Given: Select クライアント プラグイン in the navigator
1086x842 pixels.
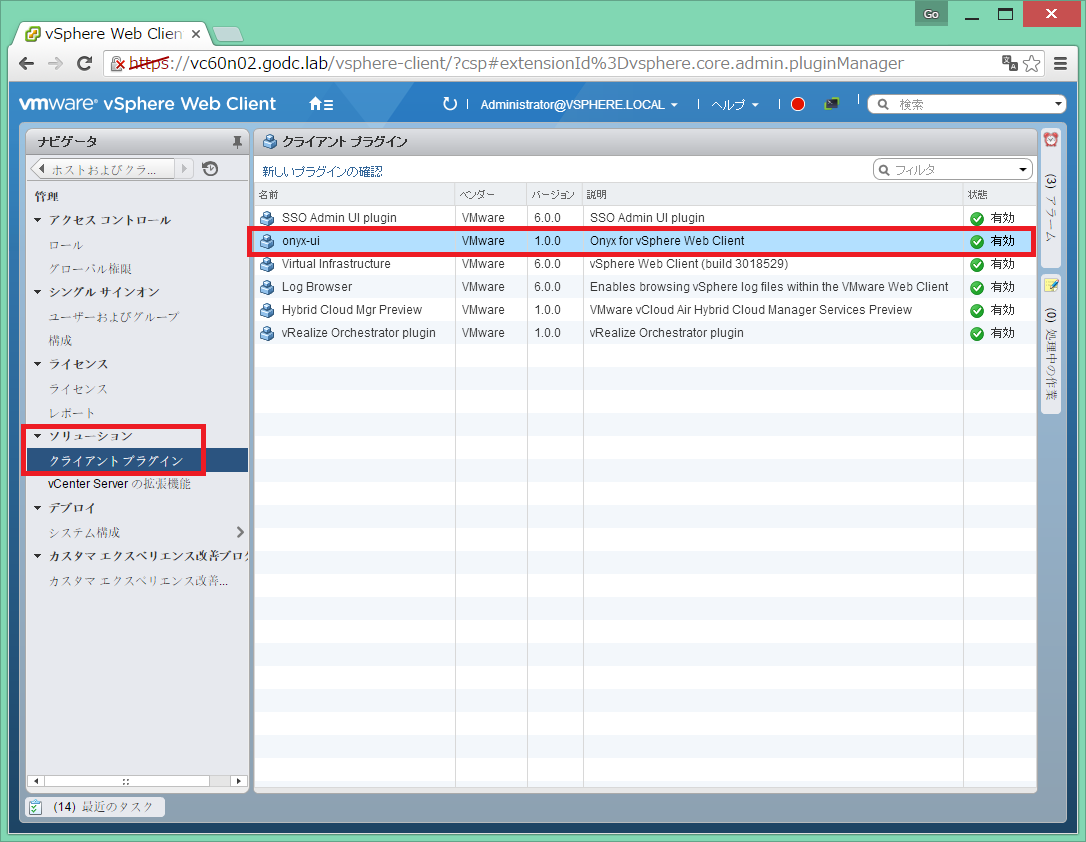Looking at the screenshot, I should [x=137, y=460].
